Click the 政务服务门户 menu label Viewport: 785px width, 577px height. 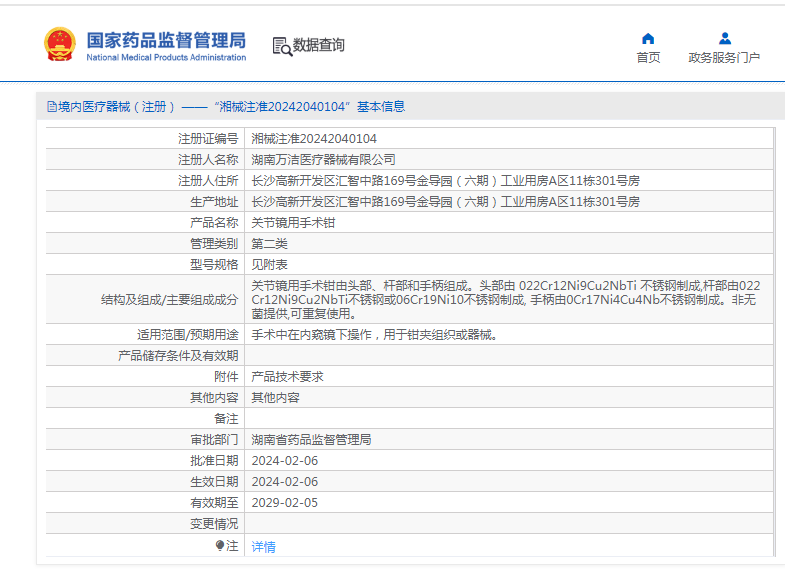(x=724, y=58)
